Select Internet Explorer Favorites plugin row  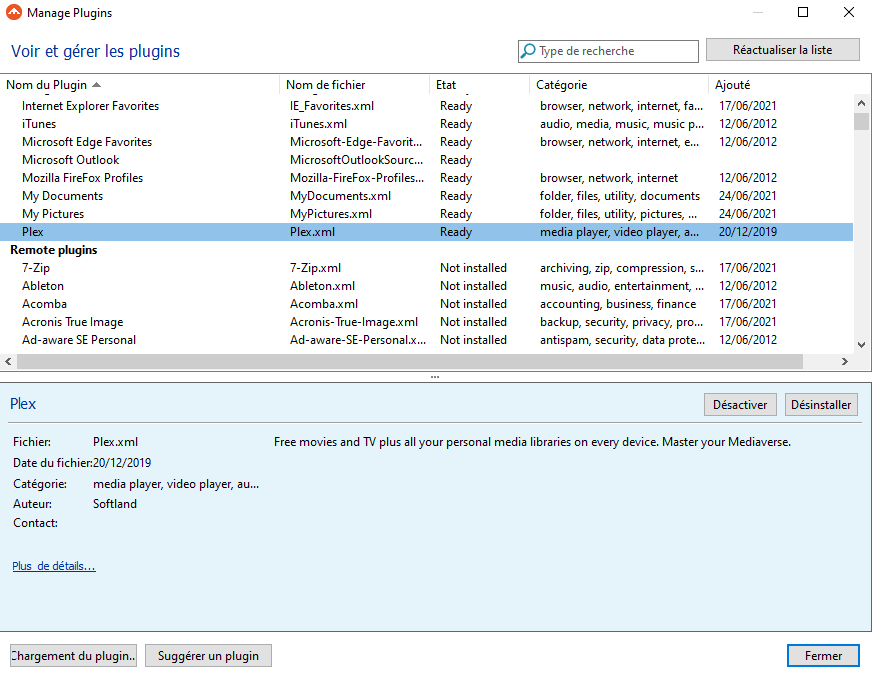click(x=427, y=106)
